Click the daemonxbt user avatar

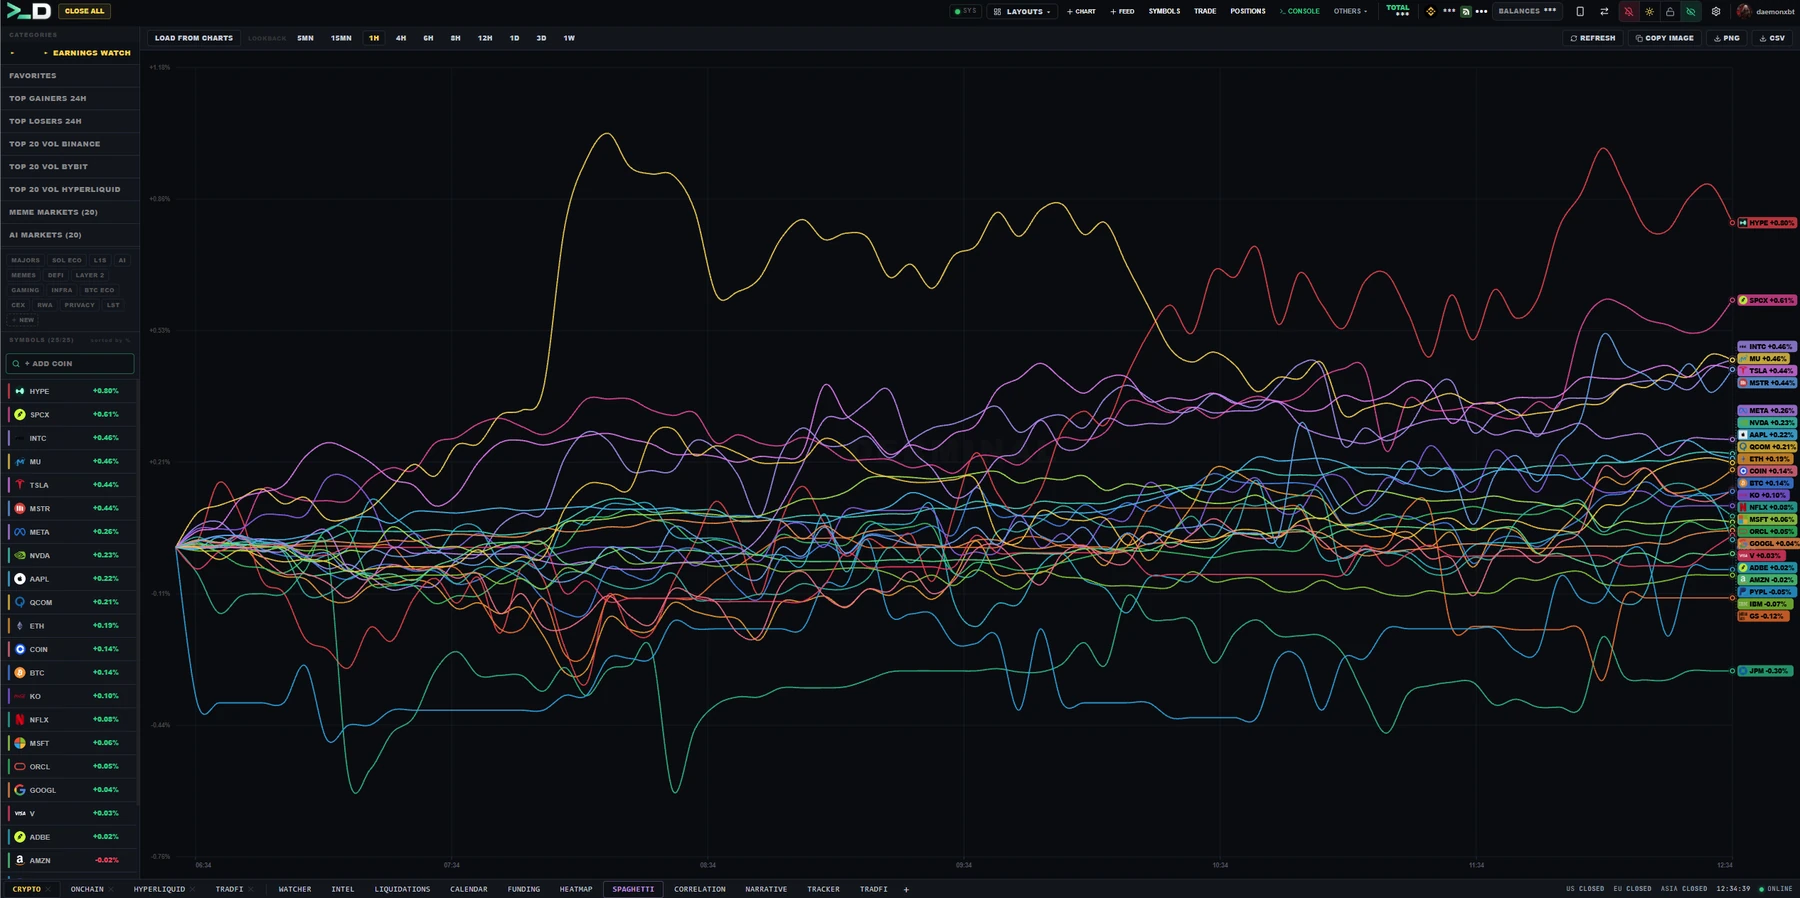pos(1744,12)
